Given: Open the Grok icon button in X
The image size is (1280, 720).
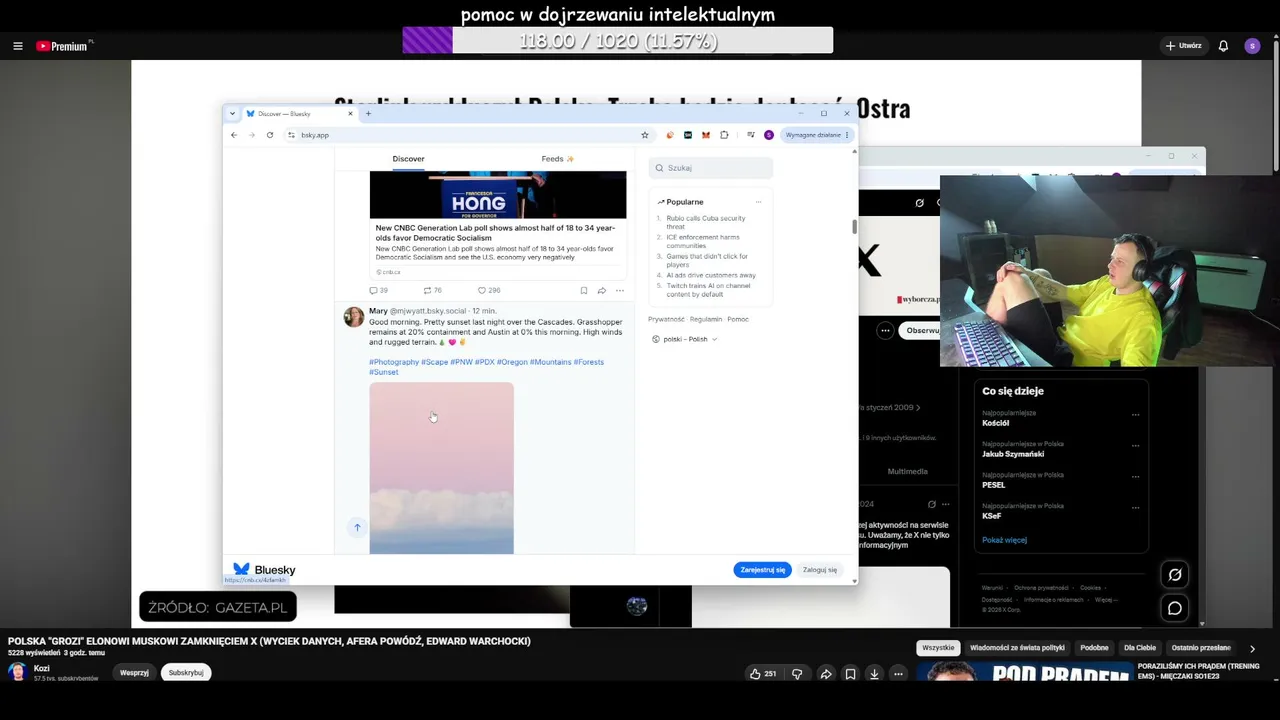Looking at the screenshot, I should point(1175,574).
